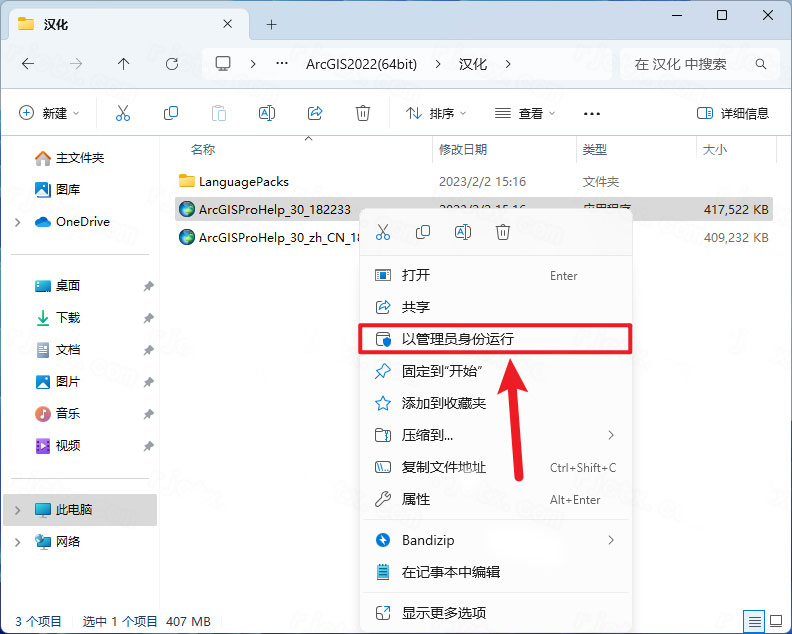Viewport: 792px width, 634px height.
Task: Open 文档 in the navigation pane
Action: [58, 350]
